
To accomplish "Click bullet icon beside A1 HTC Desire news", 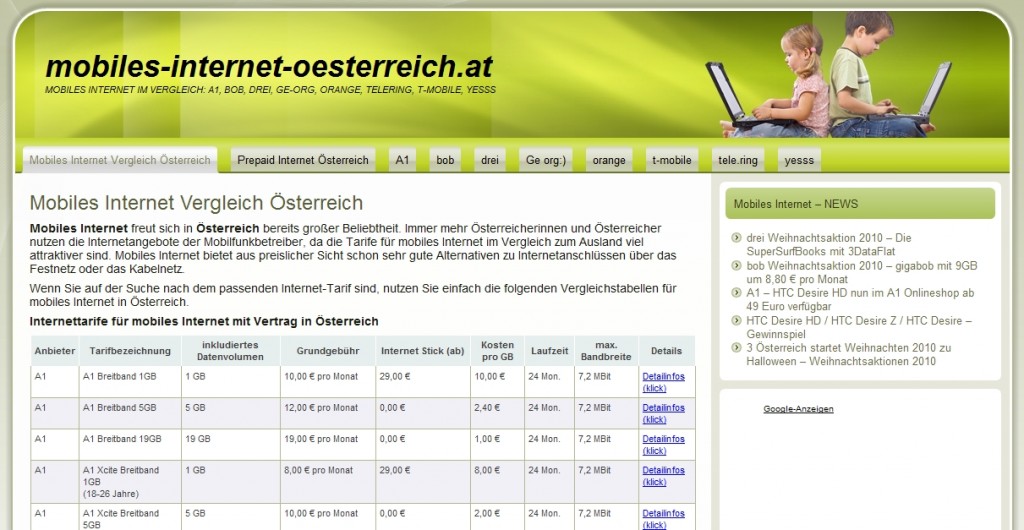I will (x=737, y=292).
